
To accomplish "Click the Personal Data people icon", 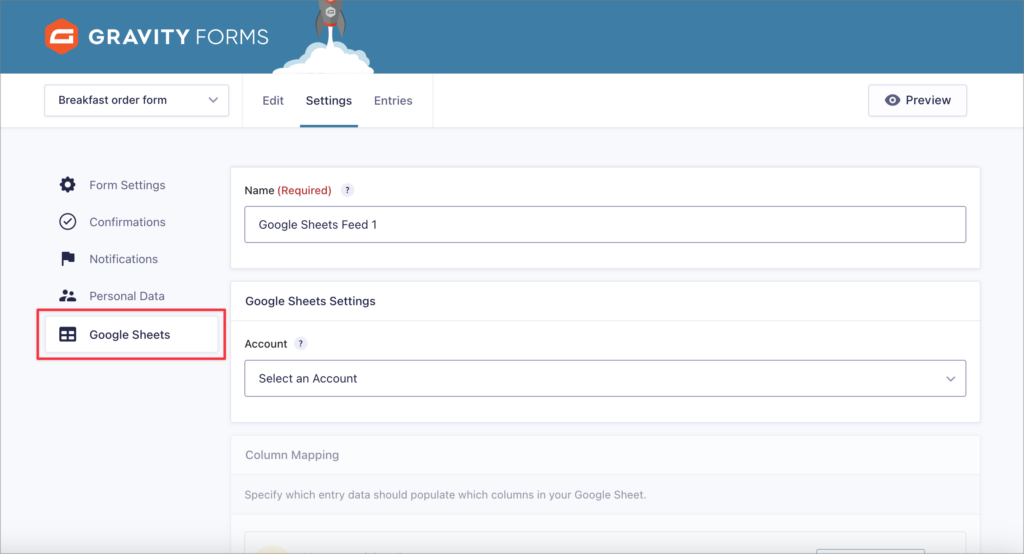I will pos(67,296).
